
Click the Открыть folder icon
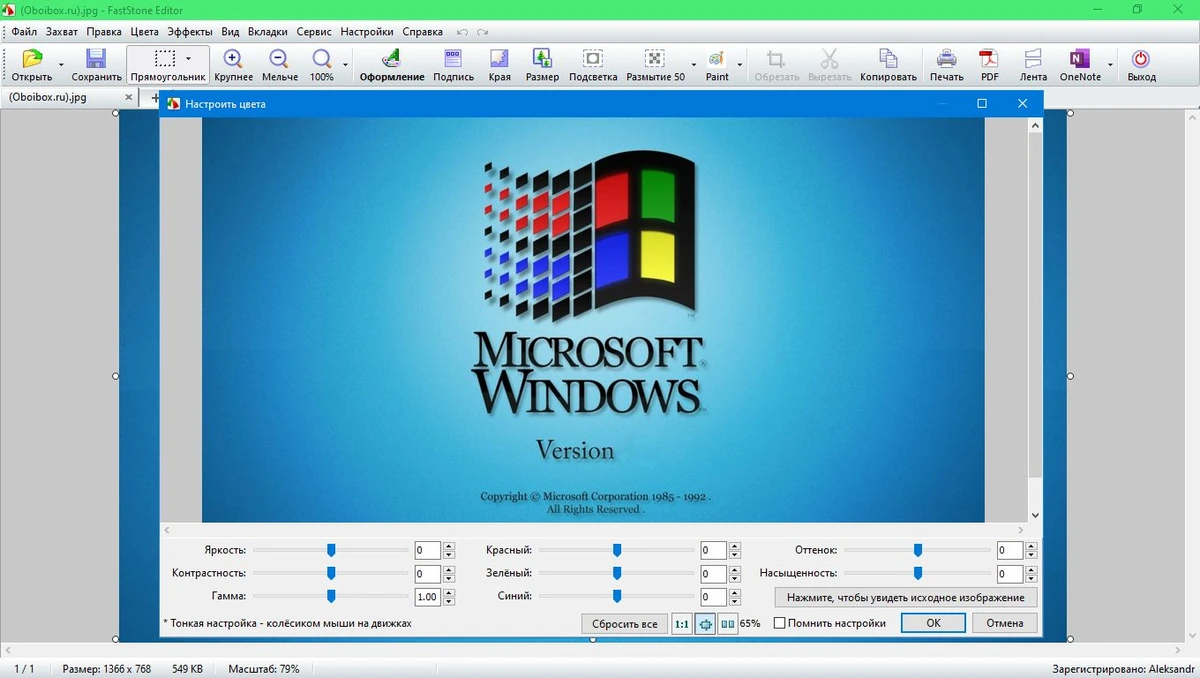[x=32, y=59]
